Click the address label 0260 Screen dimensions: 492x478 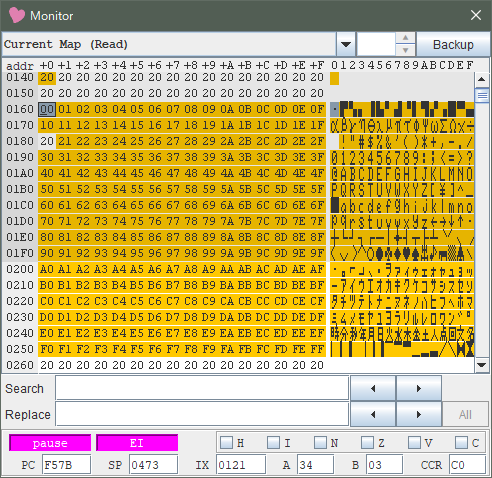point(20,365)
